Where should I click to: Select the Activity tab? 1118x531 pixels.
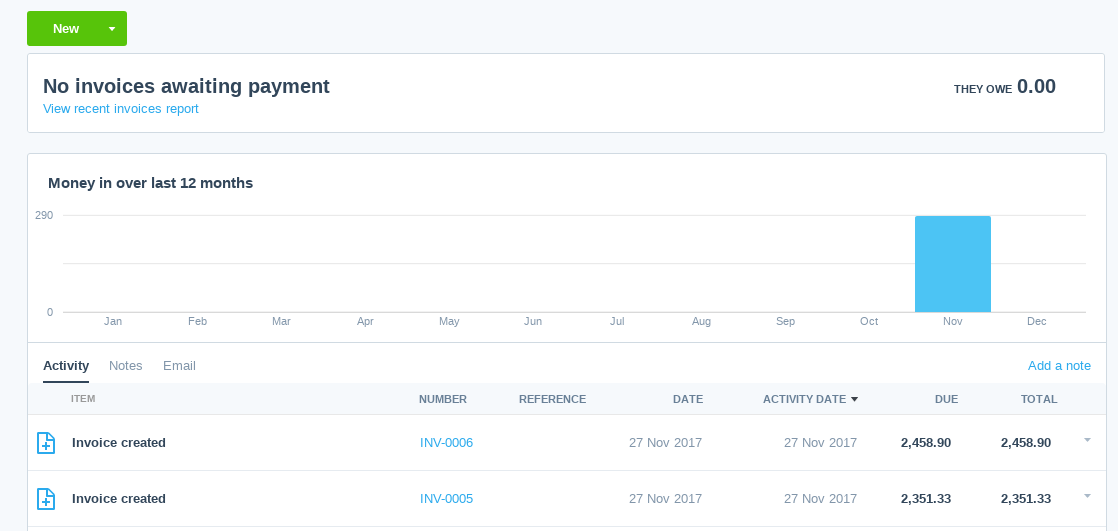(66, 366)
